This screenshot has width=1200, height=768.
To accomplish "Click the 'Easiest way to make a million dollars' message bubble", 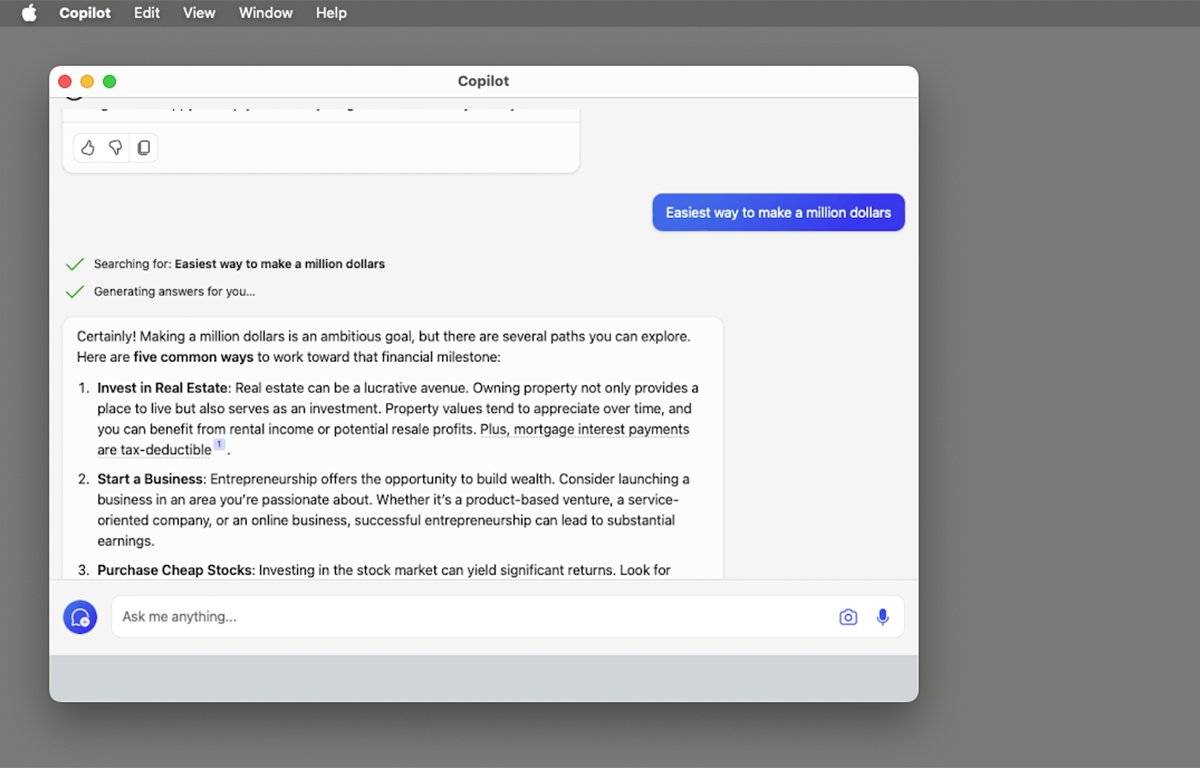I will point(778,212).
